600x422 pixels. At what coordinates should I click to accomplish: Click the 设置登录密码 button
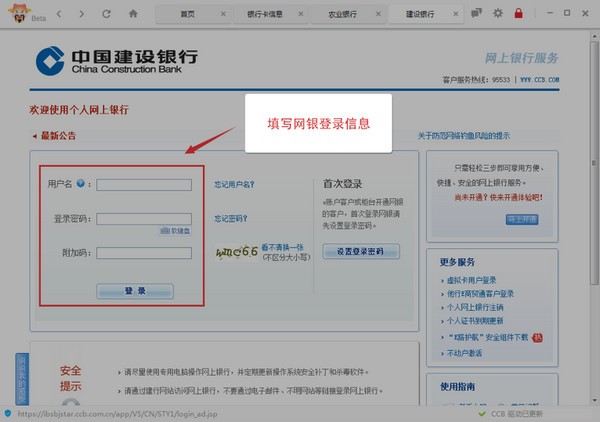(x=361, y=251)
